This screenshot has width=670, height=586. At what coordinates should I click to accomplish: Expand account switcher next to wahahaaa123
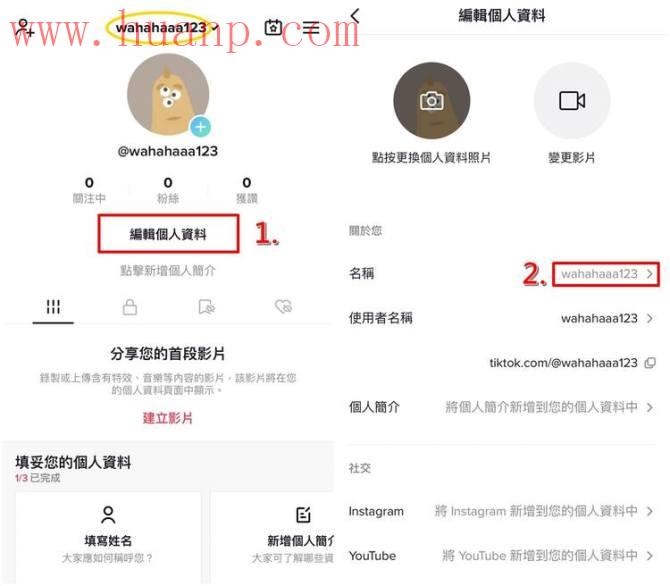pos(216,28)
